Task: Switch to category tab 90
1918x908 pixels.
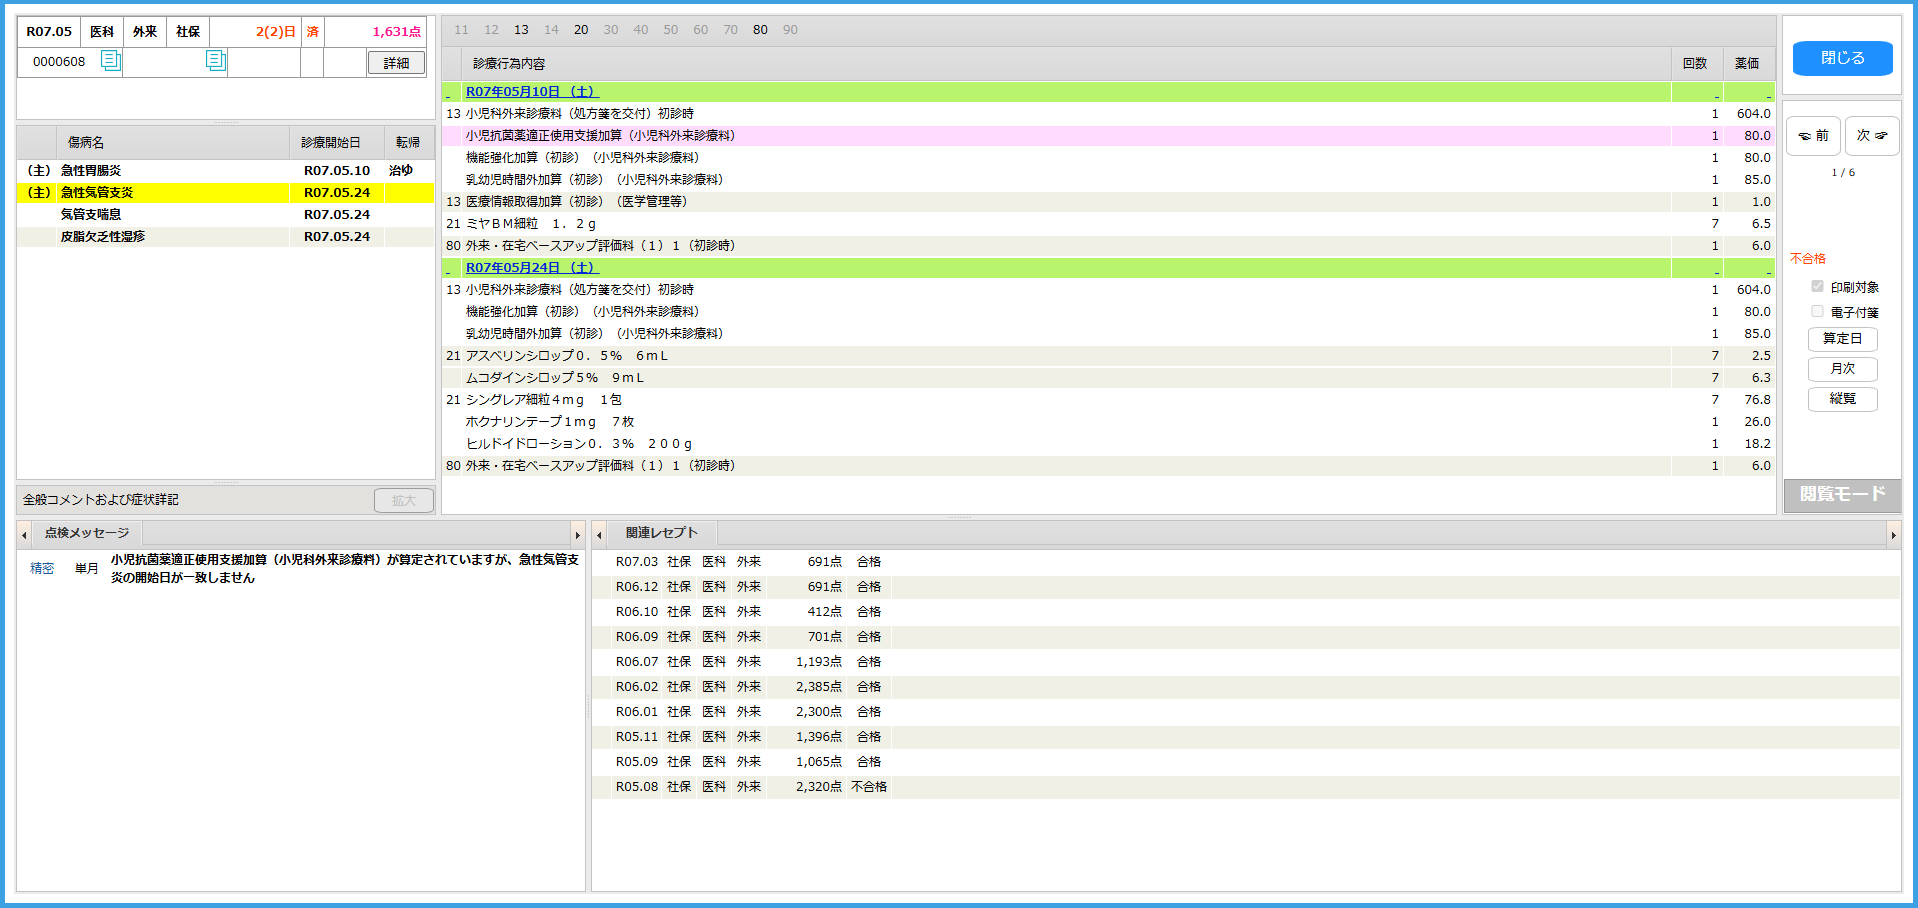Action: coord(791,30)
